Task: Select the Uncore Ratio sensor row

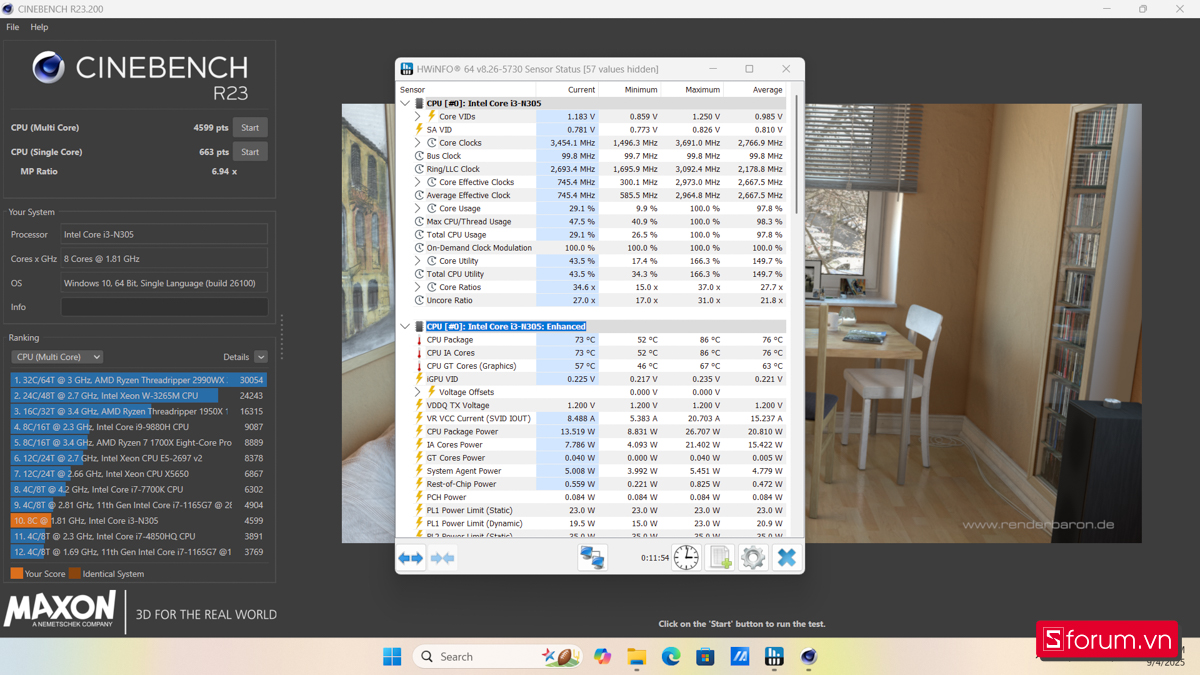Action: point(592,300)
